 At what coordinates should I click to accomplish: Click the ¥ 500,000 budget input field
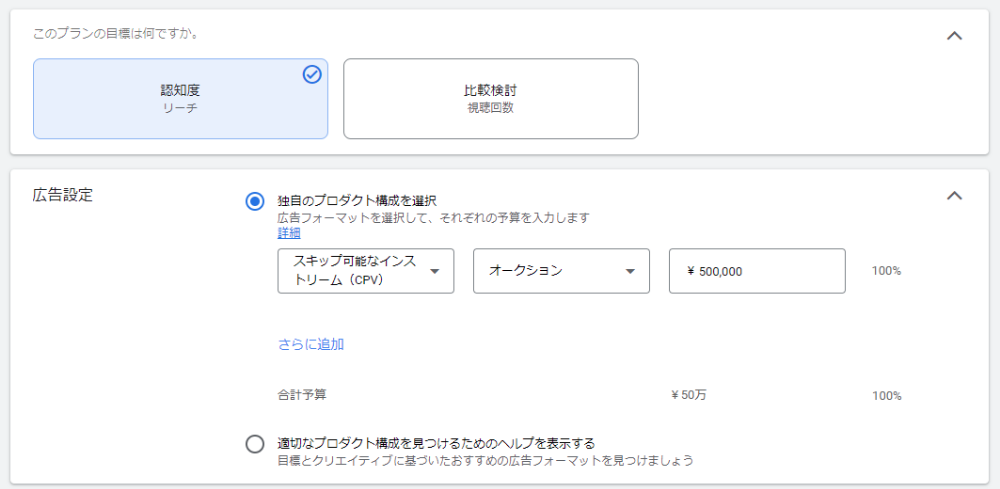(x=757, y=271)
